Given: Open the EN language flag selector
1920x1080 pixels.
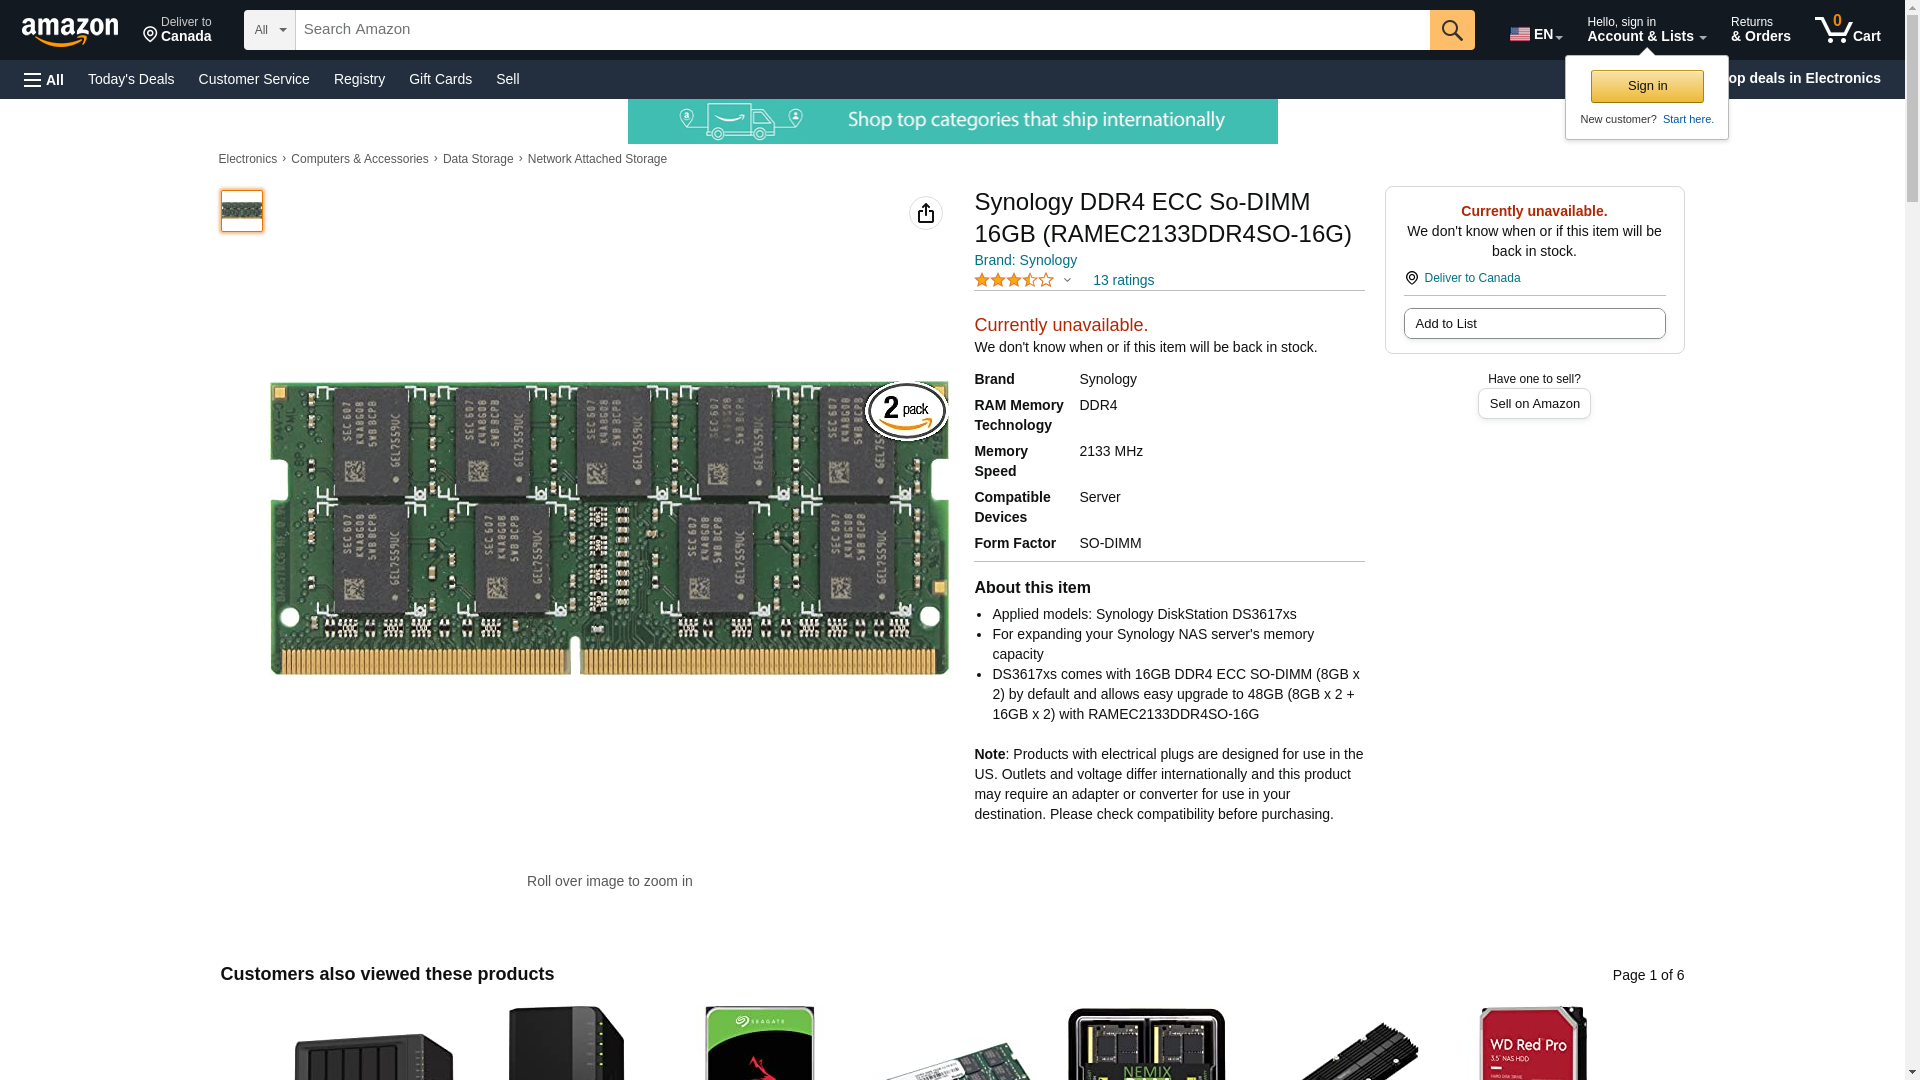Looking at the screenshot, I should pyautogui.click(x=1535, y=34).
